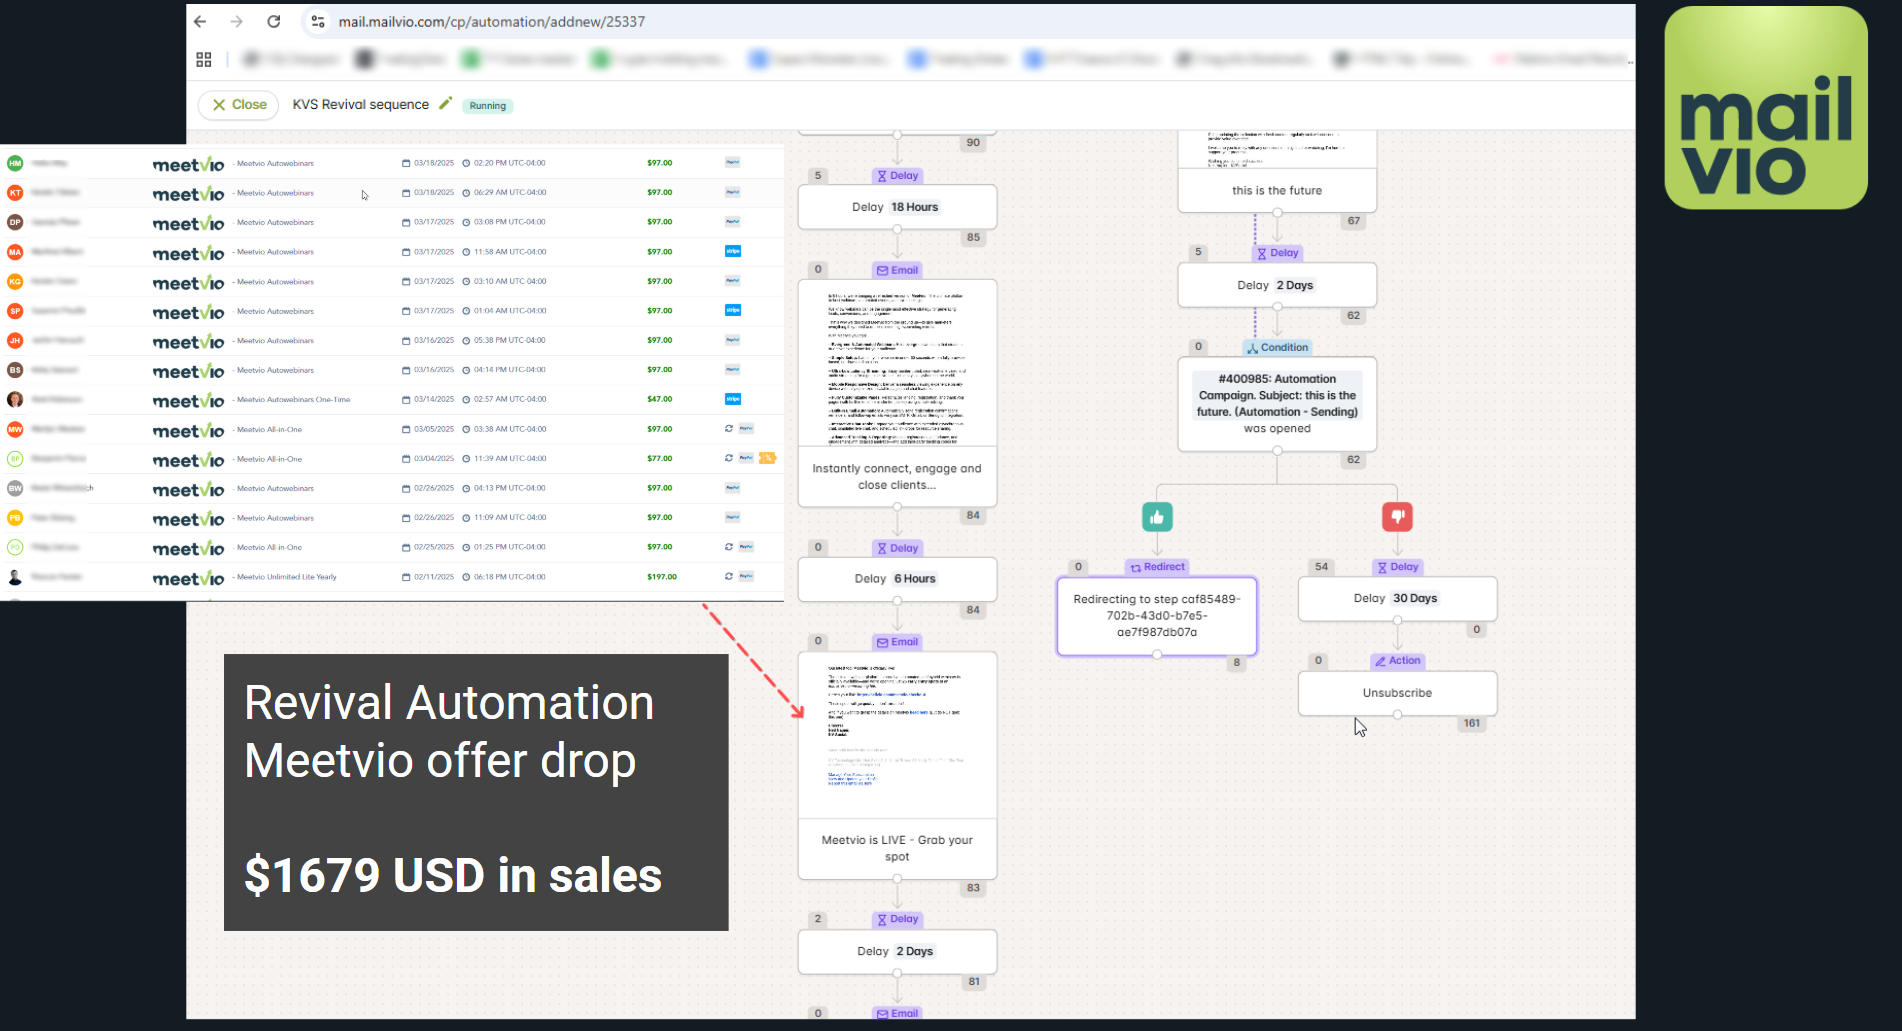Click the Condition tag label
The image size is (1902, 1031).
pos(1277,347)
